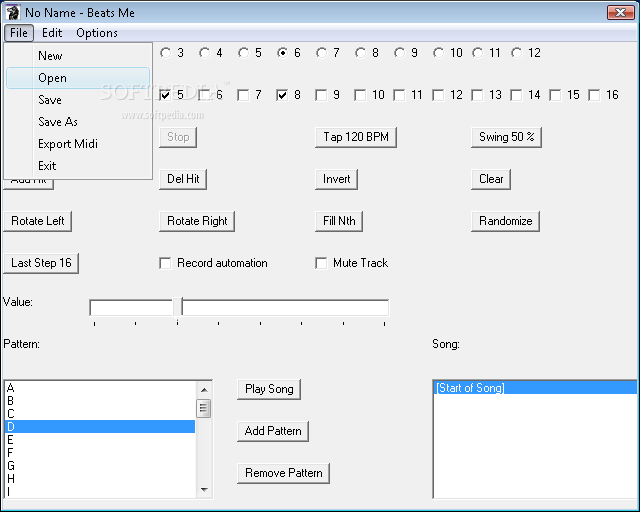Click the Play Song button

pyautogui.click(x=269, y=389)
